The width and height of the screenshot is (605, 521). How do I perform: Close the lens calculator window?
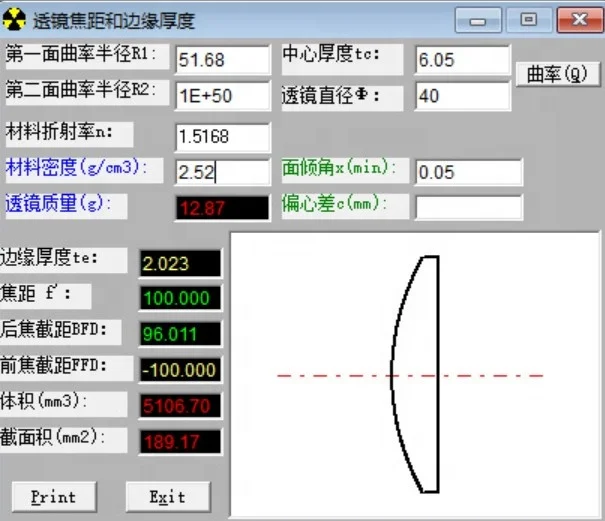[x=580, y=20]
